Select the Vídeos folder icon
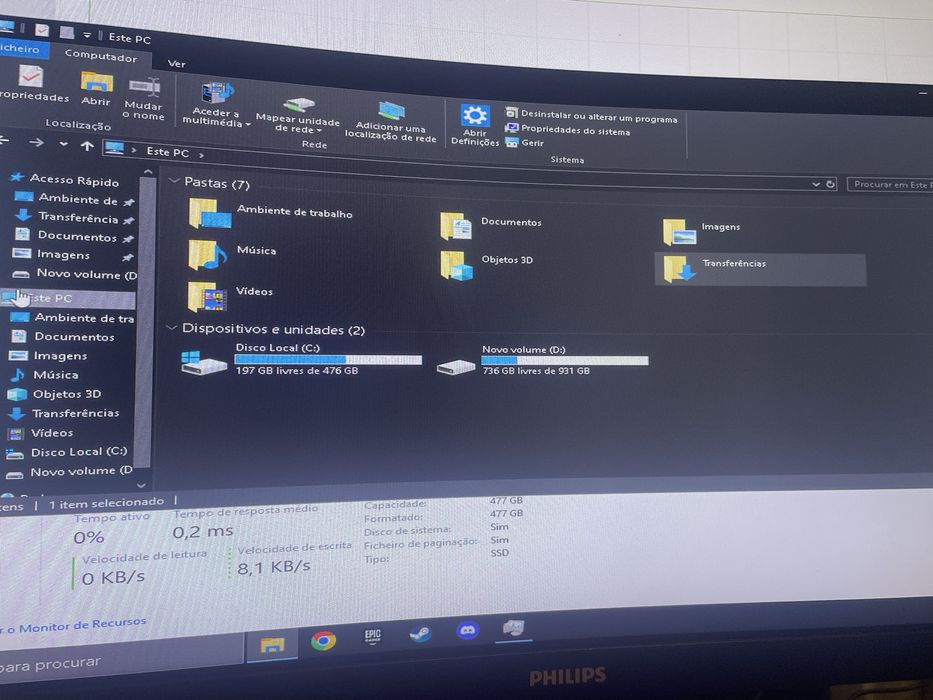Viewport: 933px width, 700px height. 206,296
